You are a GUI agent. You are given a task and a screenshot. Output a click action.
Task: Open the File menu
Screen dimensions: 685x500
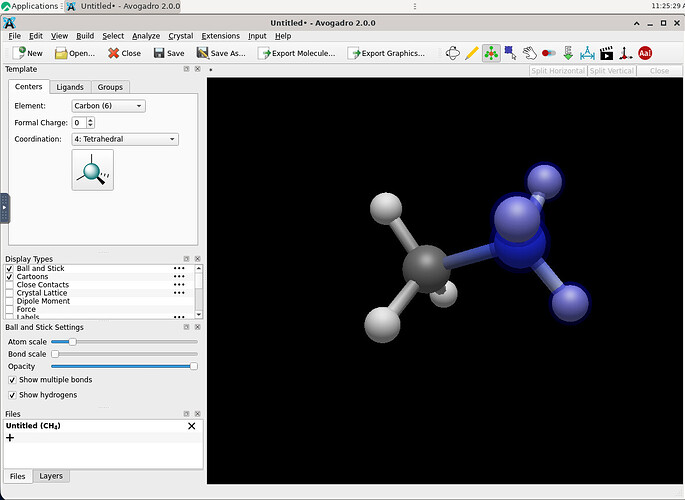(x=14, y=36)
